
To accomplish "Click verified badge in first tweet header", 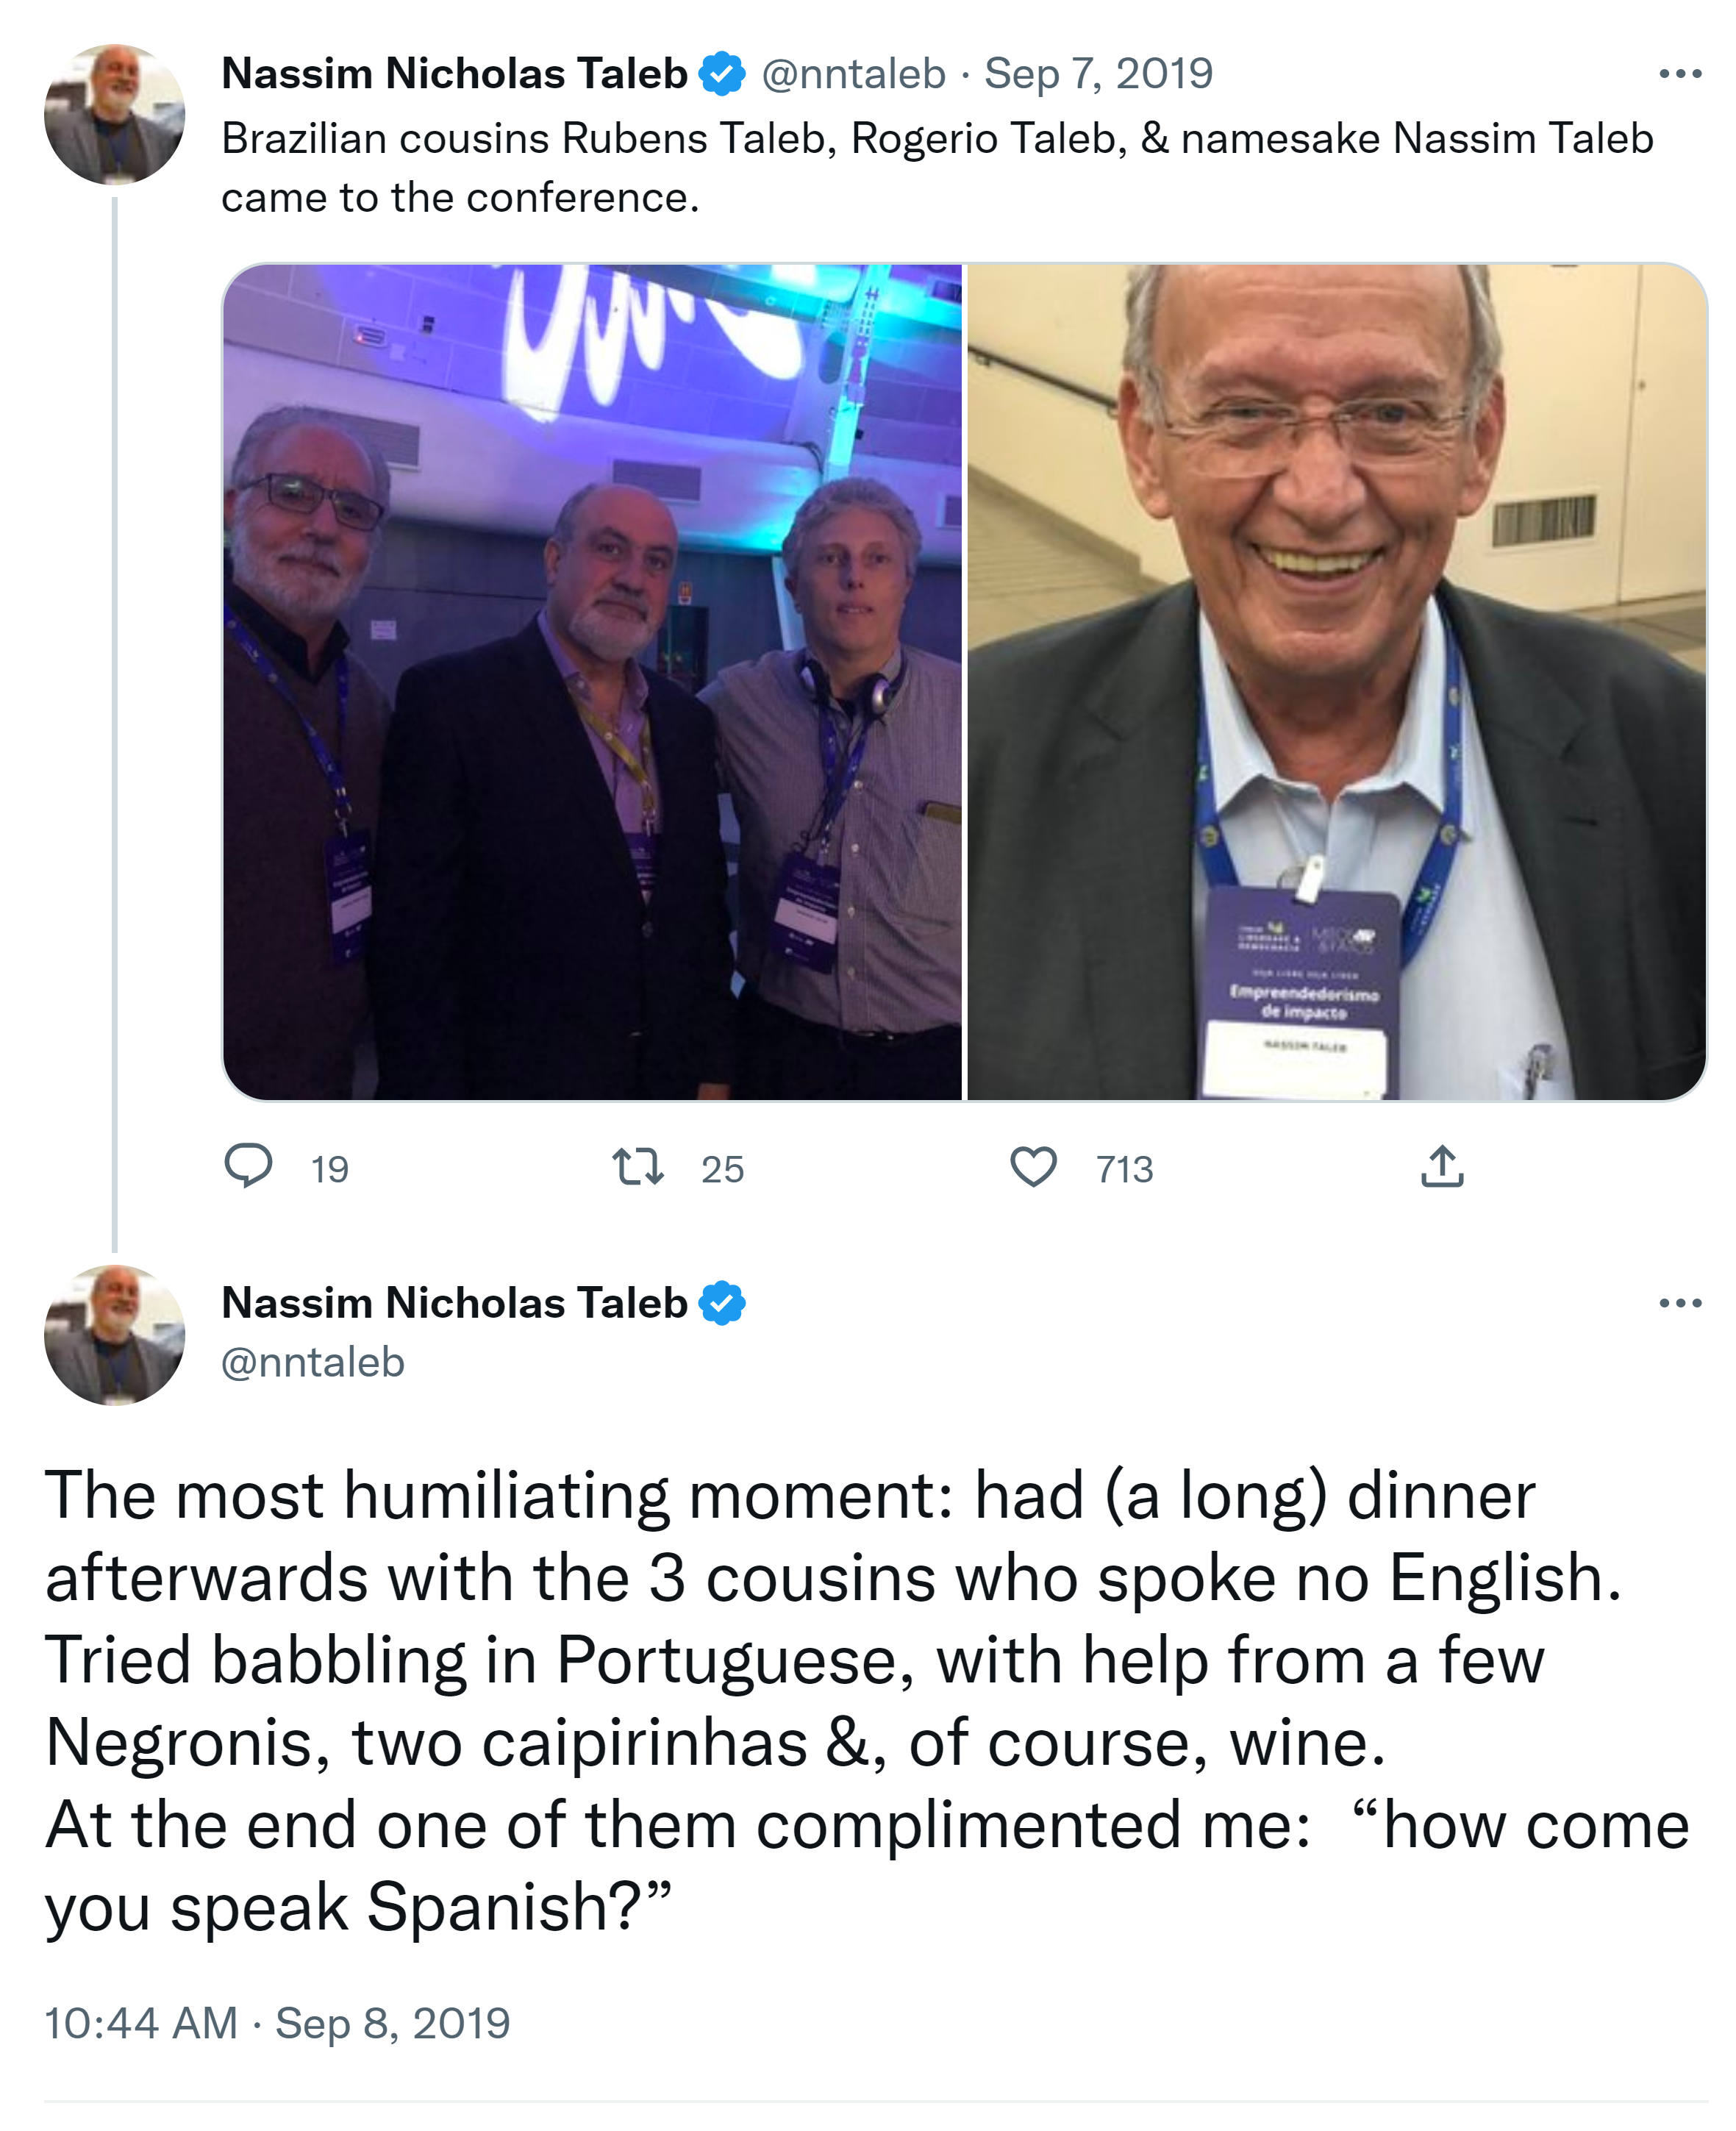I will tap(722, 74).
